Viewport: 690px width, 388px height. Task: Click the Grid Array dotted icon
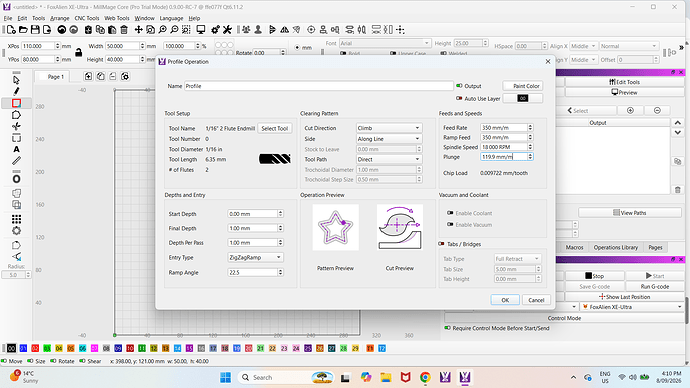coord(16,219)
